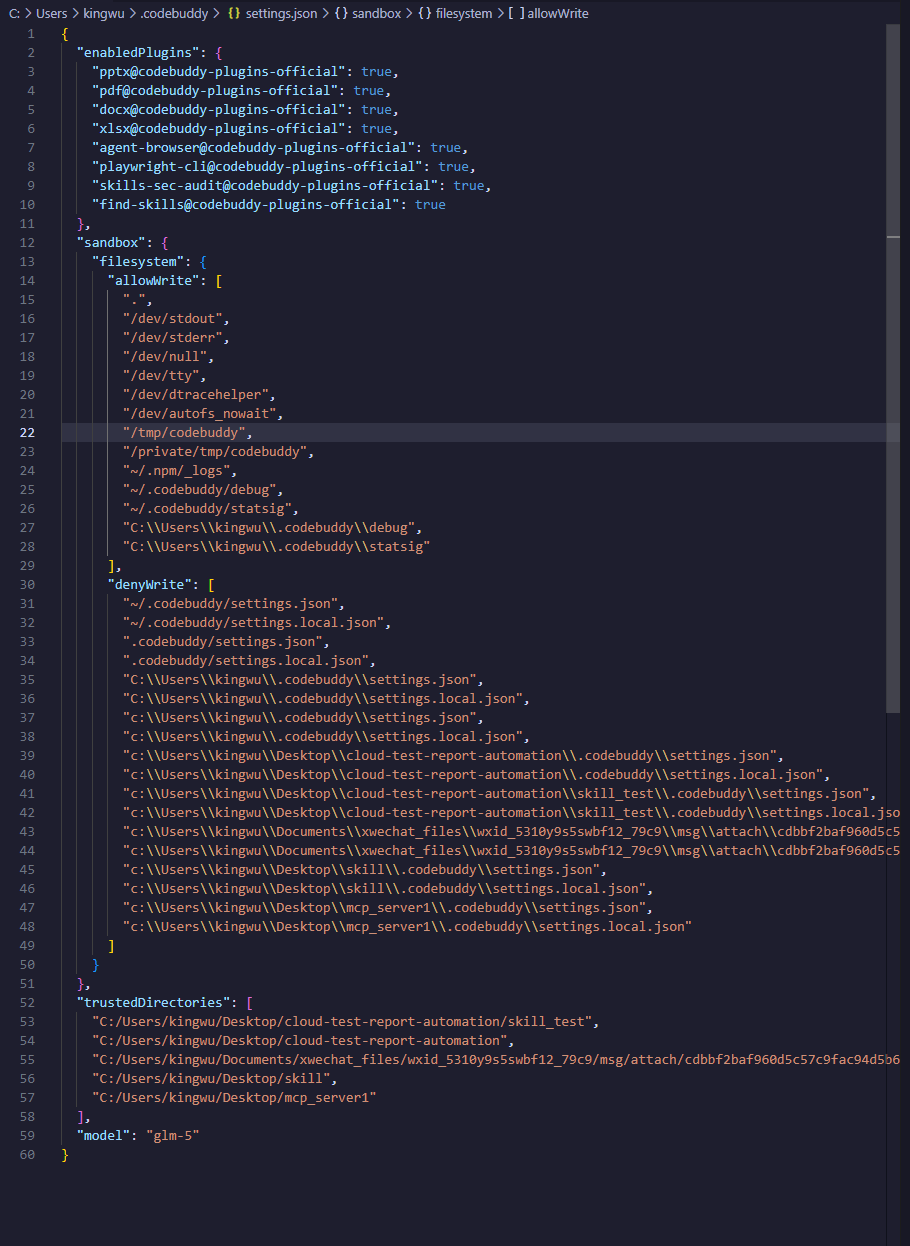910x1246 pixels.
Task: Click the bracket array icon before allowWrite breadcrumb
Action: tap(515, 14)
